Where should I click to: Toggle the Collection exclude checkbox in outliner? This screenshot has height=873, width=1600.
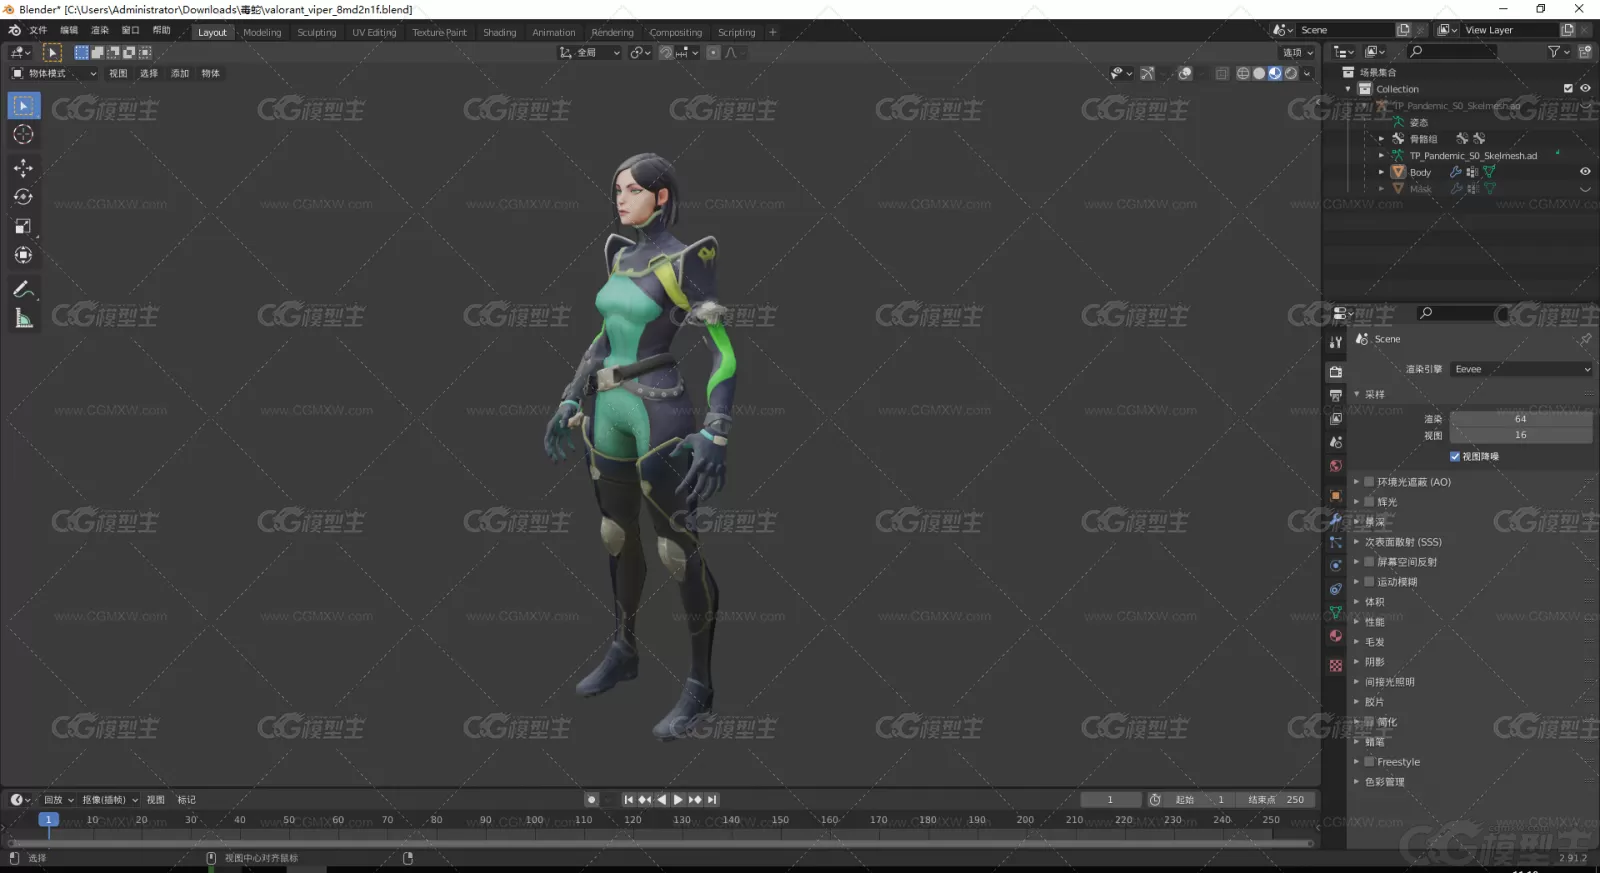(1568, 89)
